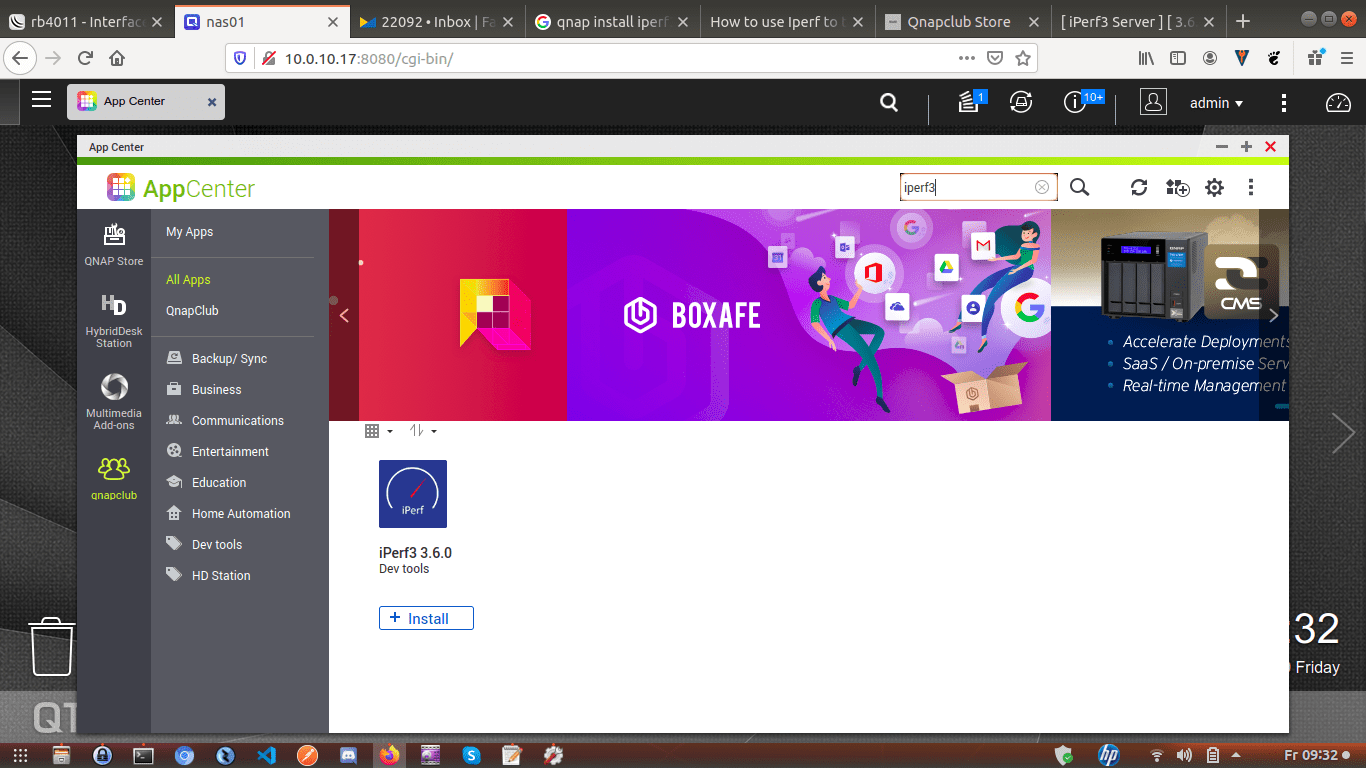Open the QTS desktop search
Viewport: 1366px width, 768px height.
888,102
